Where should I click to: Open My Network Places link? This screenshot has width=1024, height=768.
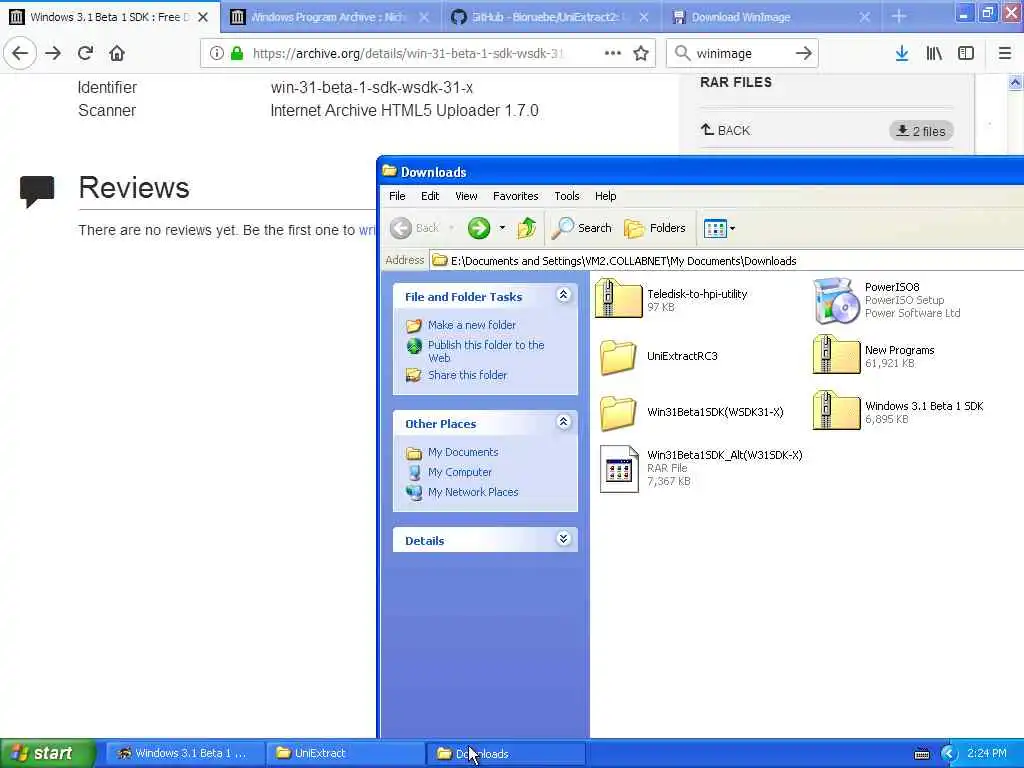coord(473,492)
